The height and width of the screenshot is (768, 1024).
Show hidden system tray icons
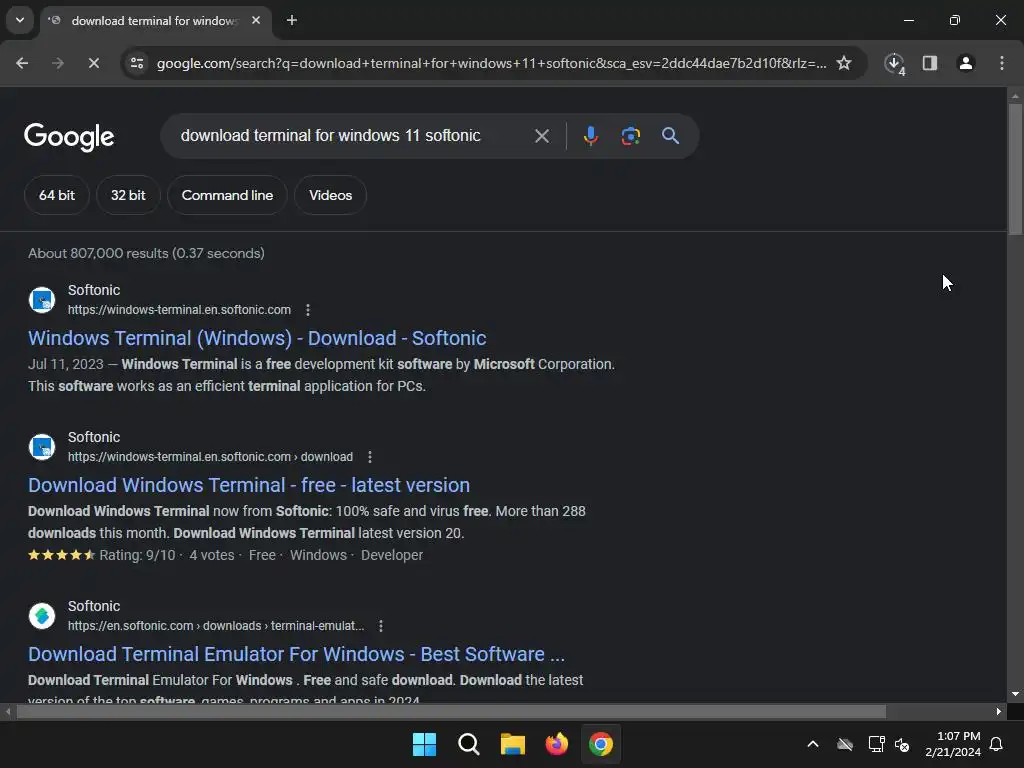[812, 744]
